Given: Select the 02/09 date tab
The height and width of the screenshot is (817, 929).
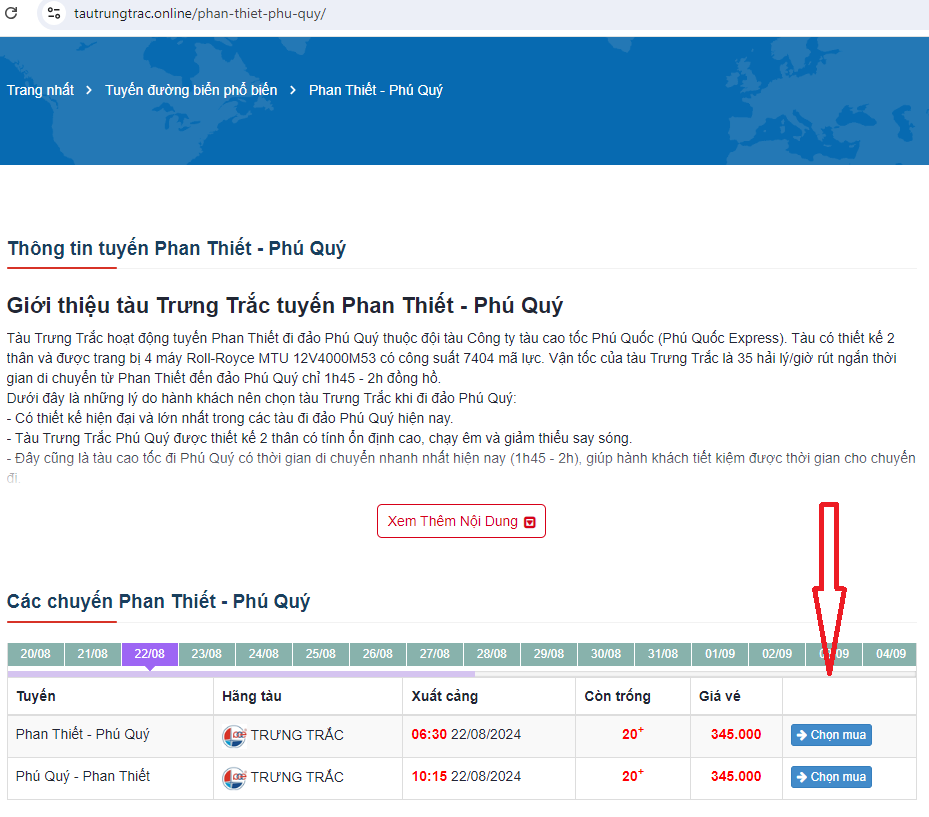Looking at the screenshot, I should [x=777, y=653].
